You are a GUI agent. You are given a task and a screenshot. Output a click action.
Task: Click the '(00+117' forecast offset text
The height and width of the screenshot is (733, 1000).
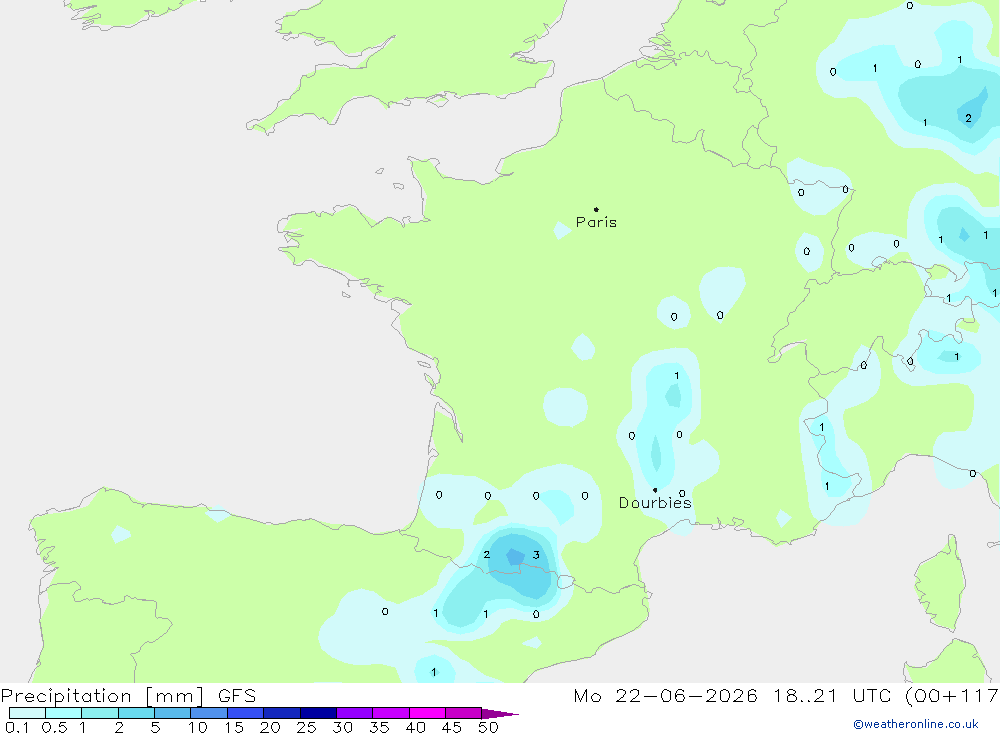[952, 696]
